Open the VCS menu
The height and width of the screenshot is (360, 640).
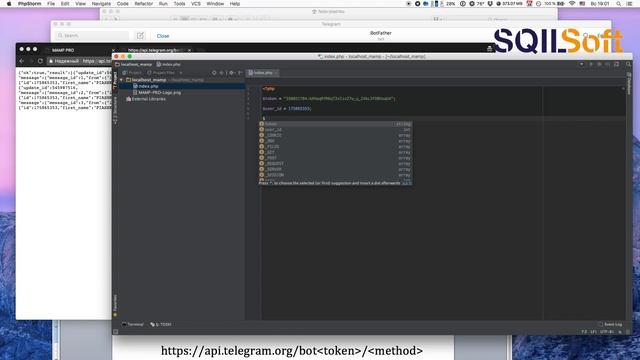pos(196,4)
